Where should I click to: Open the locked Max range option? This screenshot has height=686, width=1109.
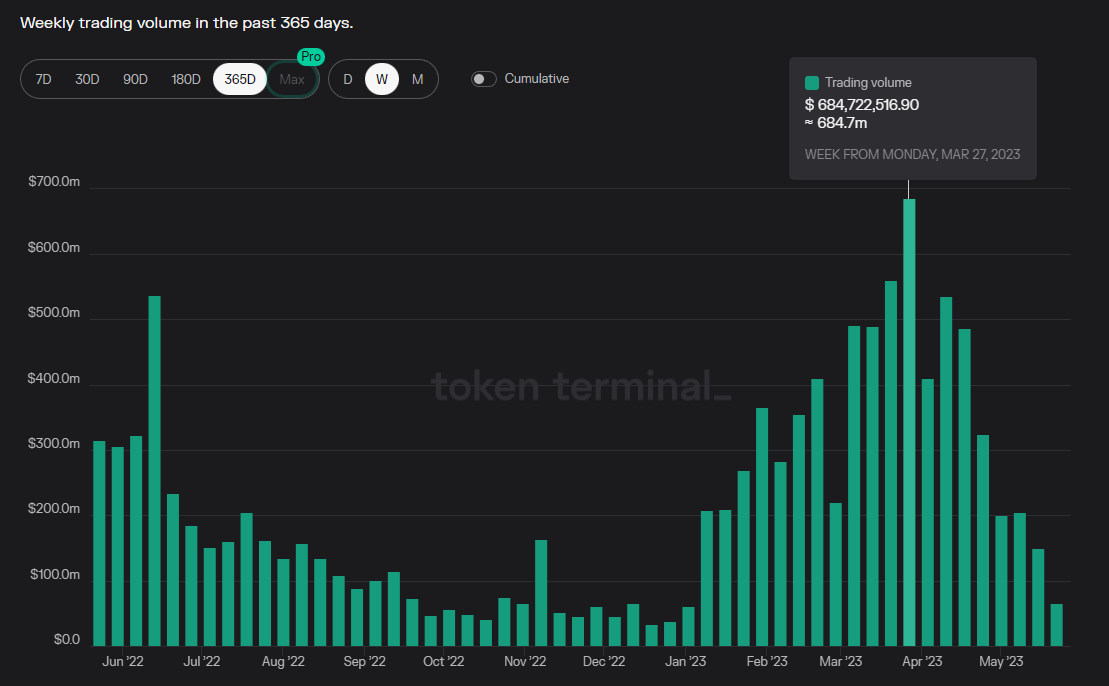coord(292,79)
